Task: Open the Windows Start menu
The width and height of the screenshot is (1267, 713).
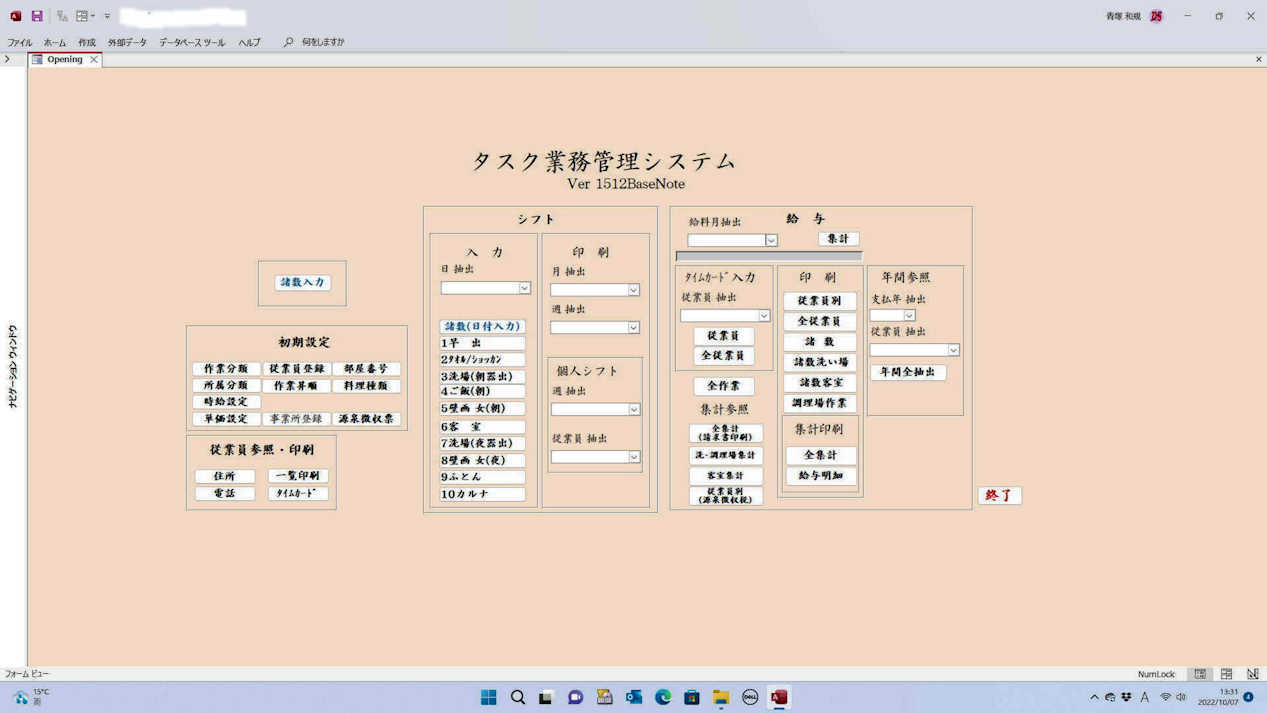Action: coord(489,697)
